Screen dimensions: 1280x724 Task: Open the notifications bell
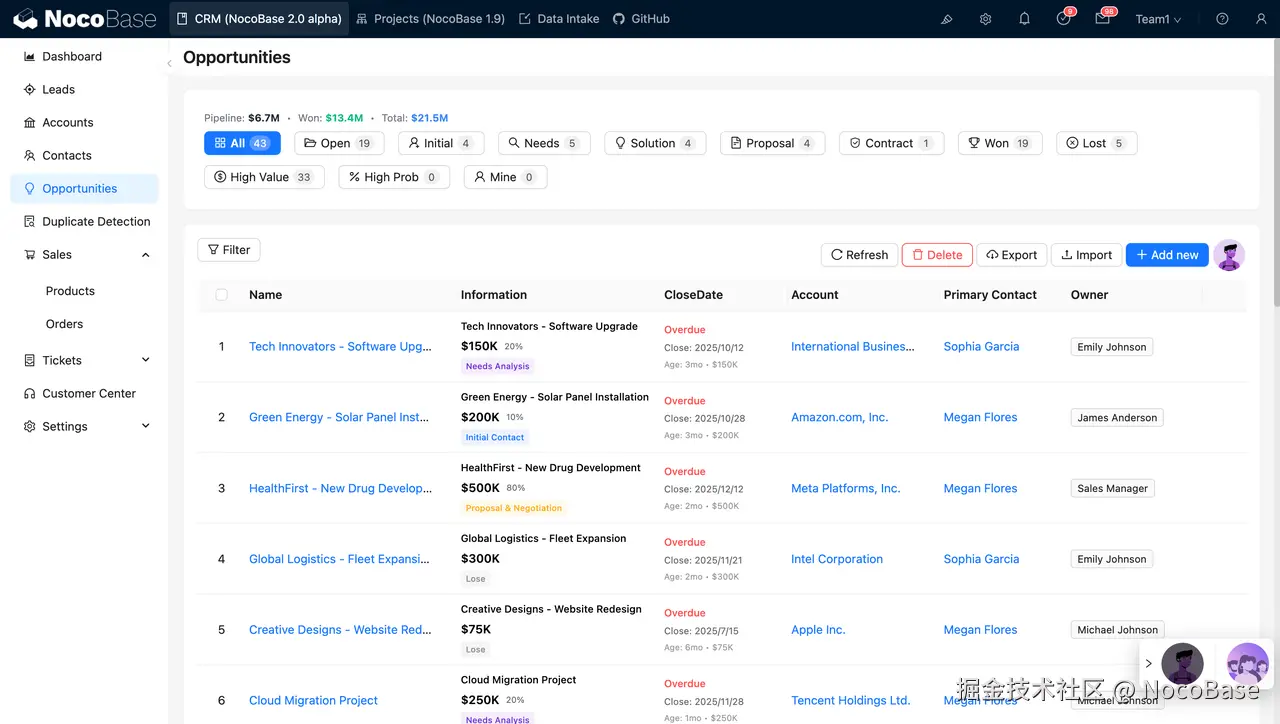tap(1025, 19)
